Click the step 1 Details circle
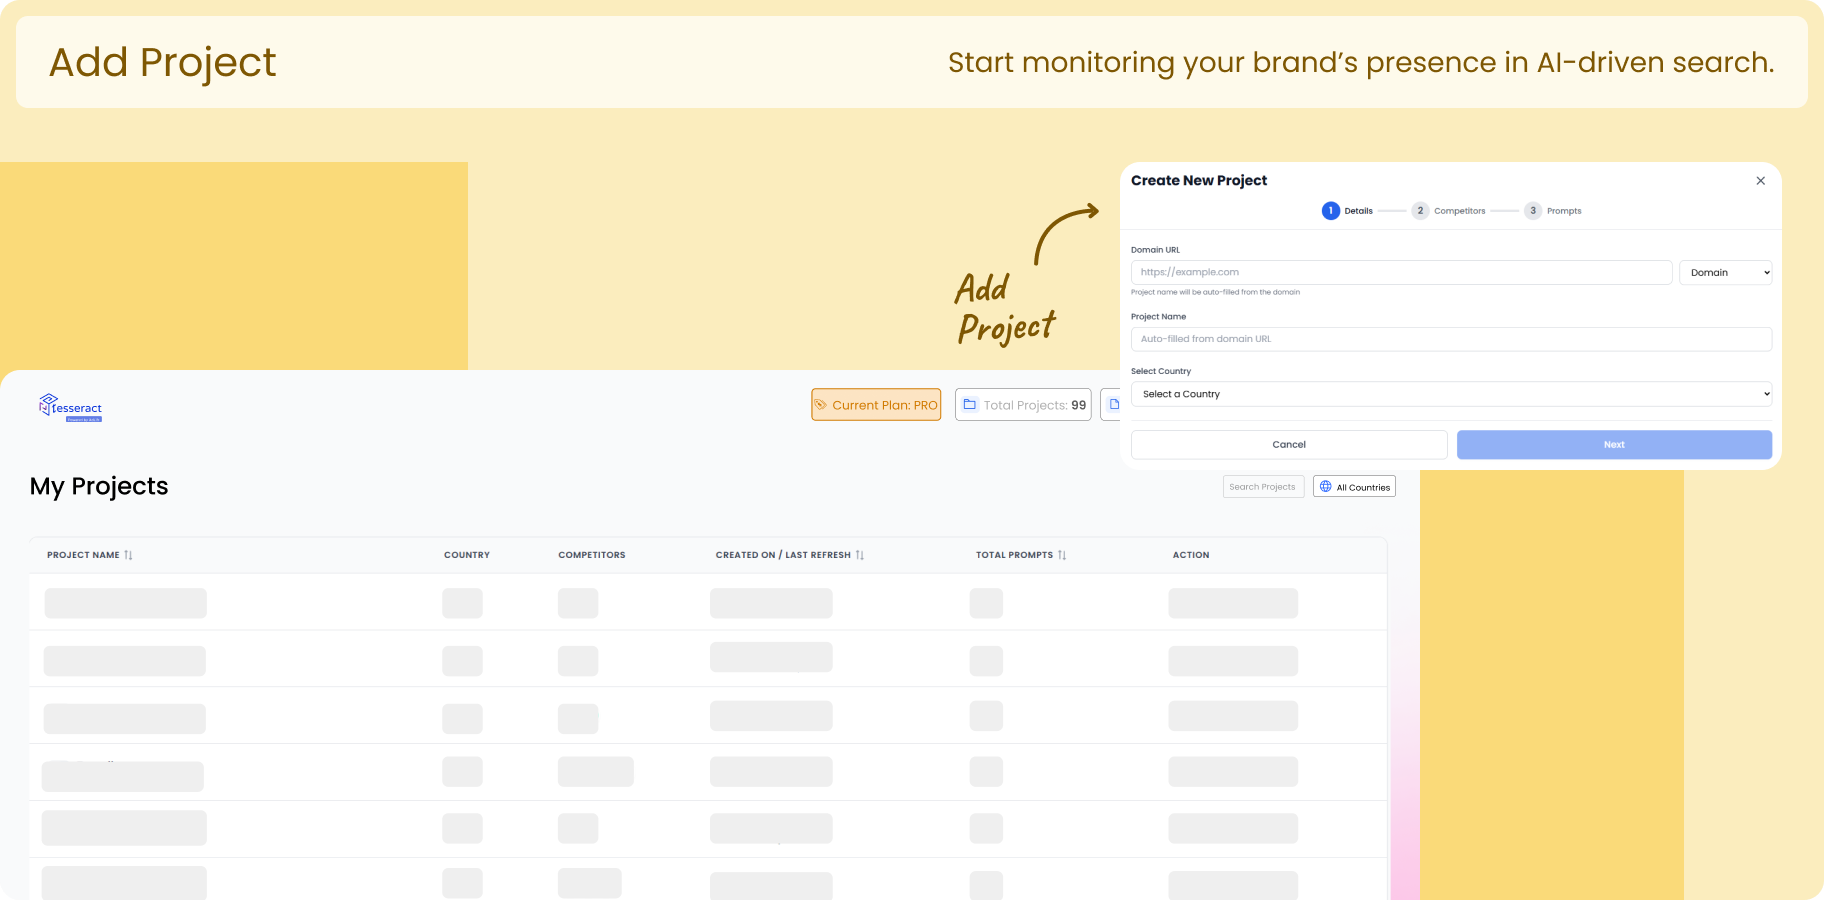This screenshot has width=1824, height=900. 1331,211
